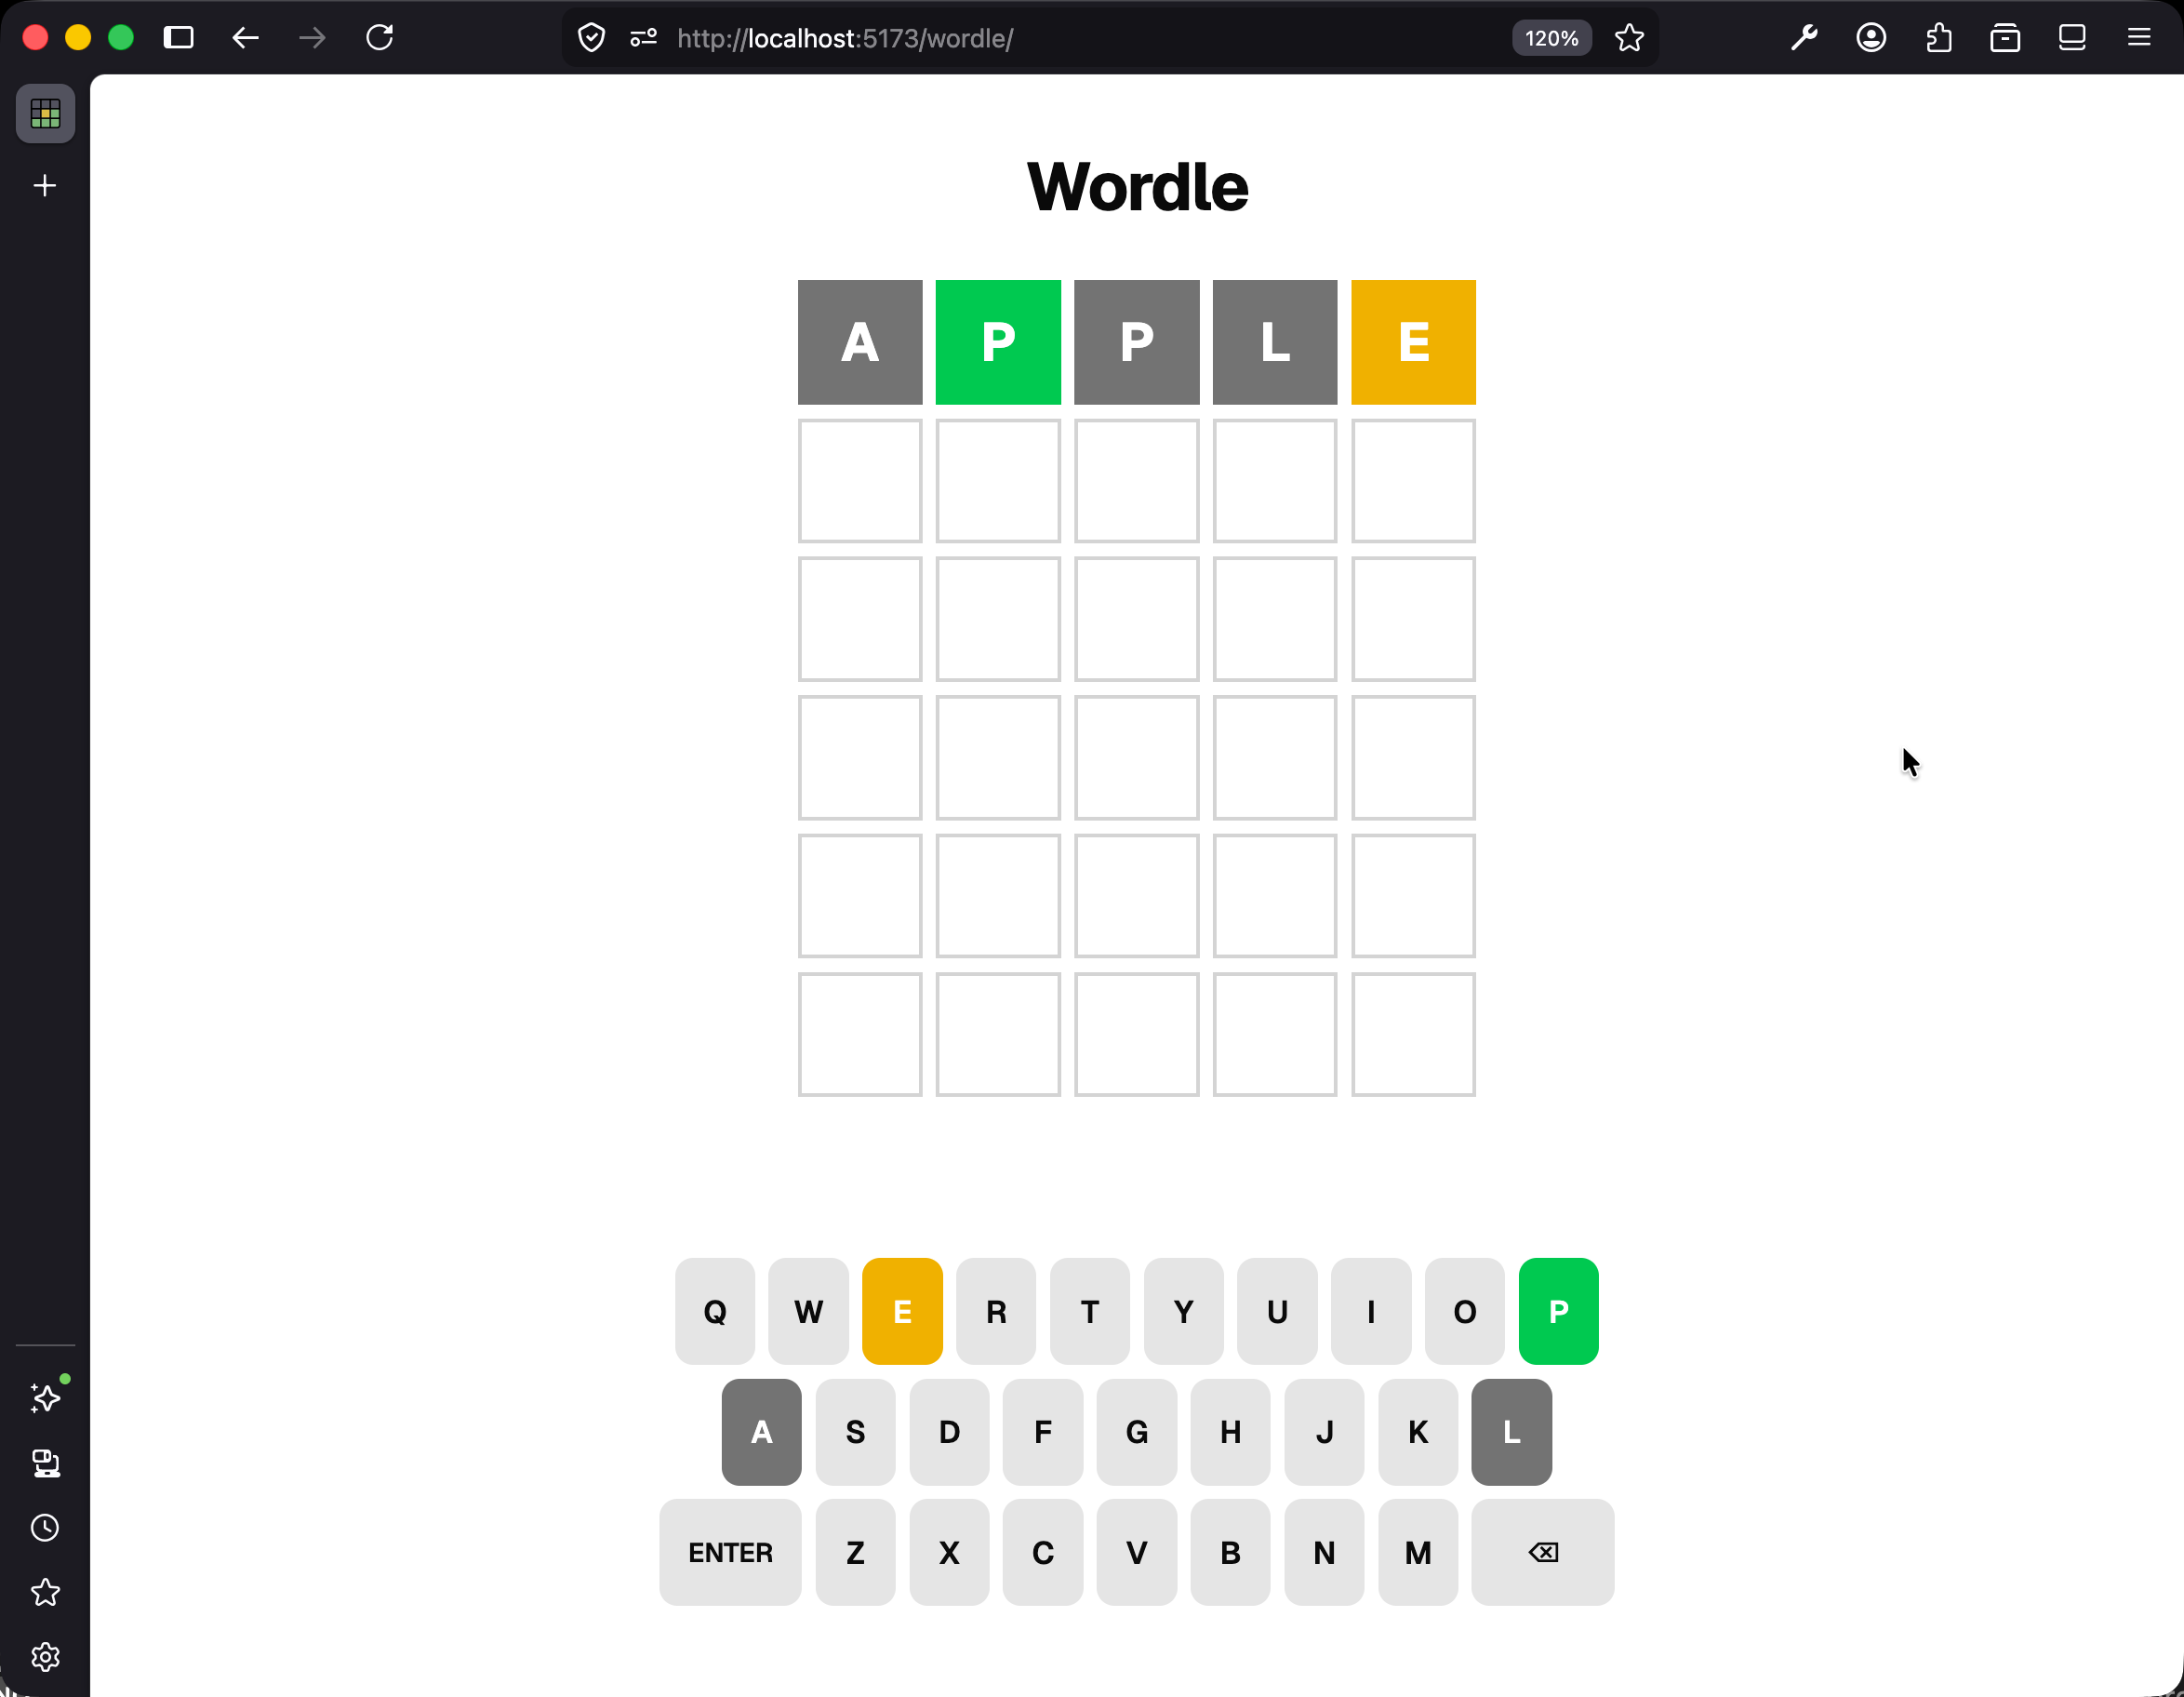This screenshot has height=1697, width=2184.
Task: Click the K key
Action: pyautogui.click(x=1418, y=1432)
